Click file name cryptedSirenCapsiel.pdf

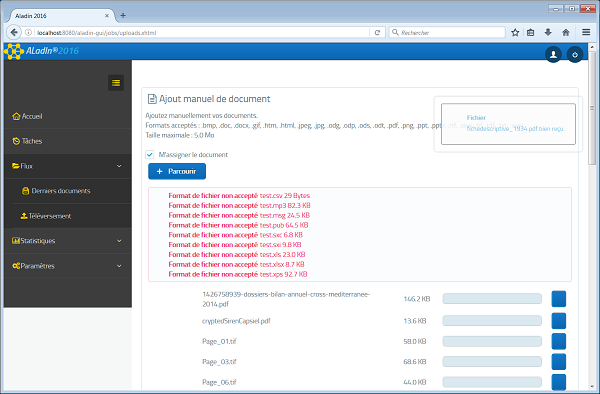click(x=236, y=321)
